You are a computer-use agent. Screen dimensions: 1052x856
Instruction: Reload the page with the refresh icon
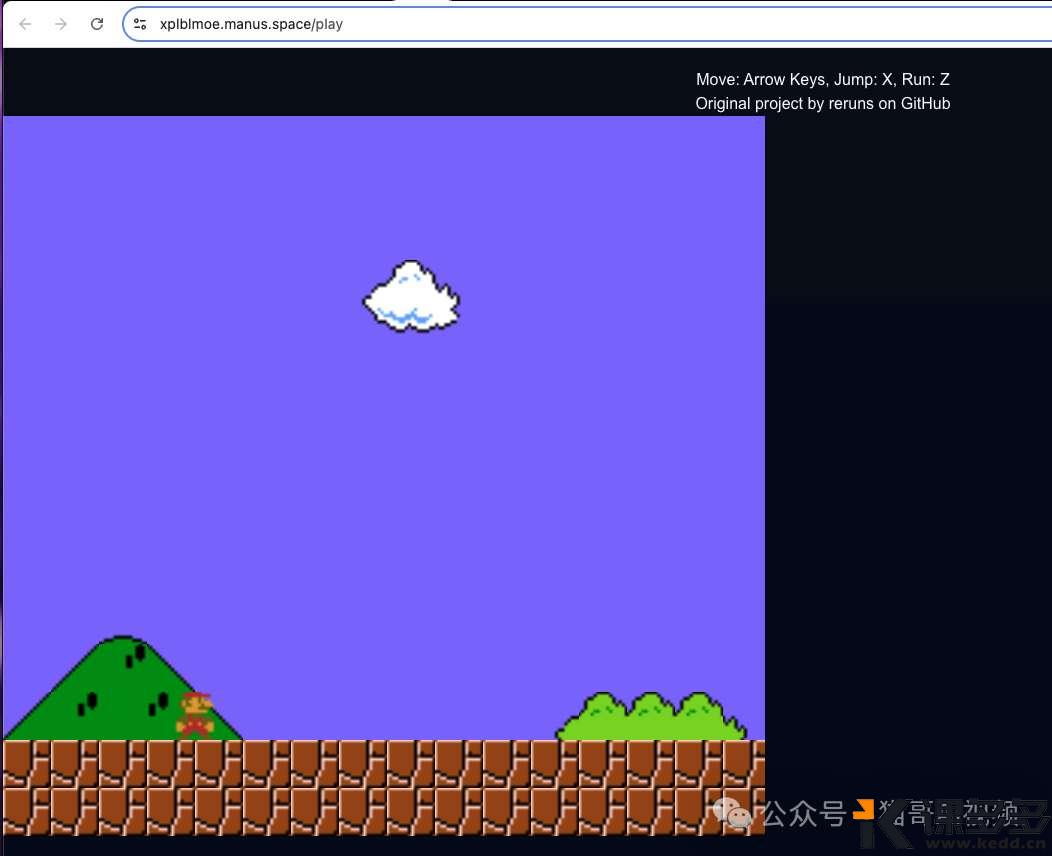coord(97,24)
